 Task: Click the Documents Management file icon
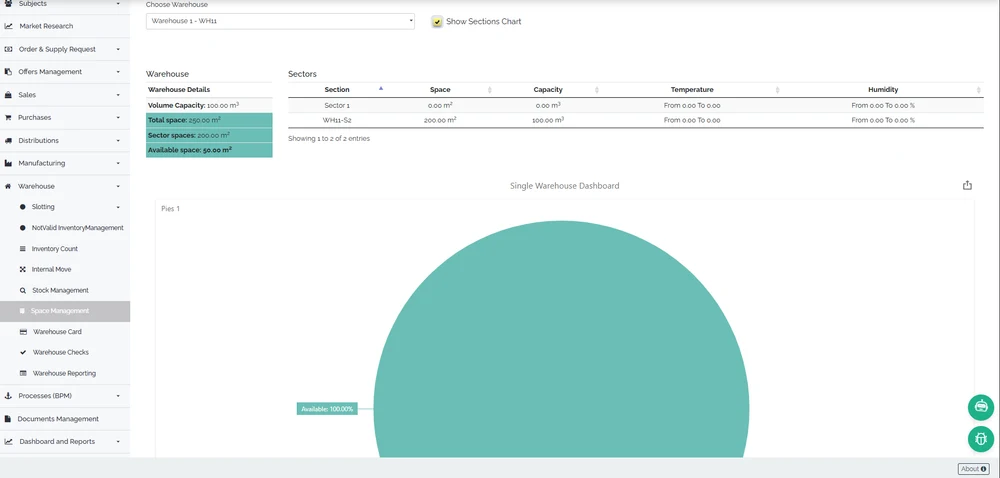click(x=8, y=419)
